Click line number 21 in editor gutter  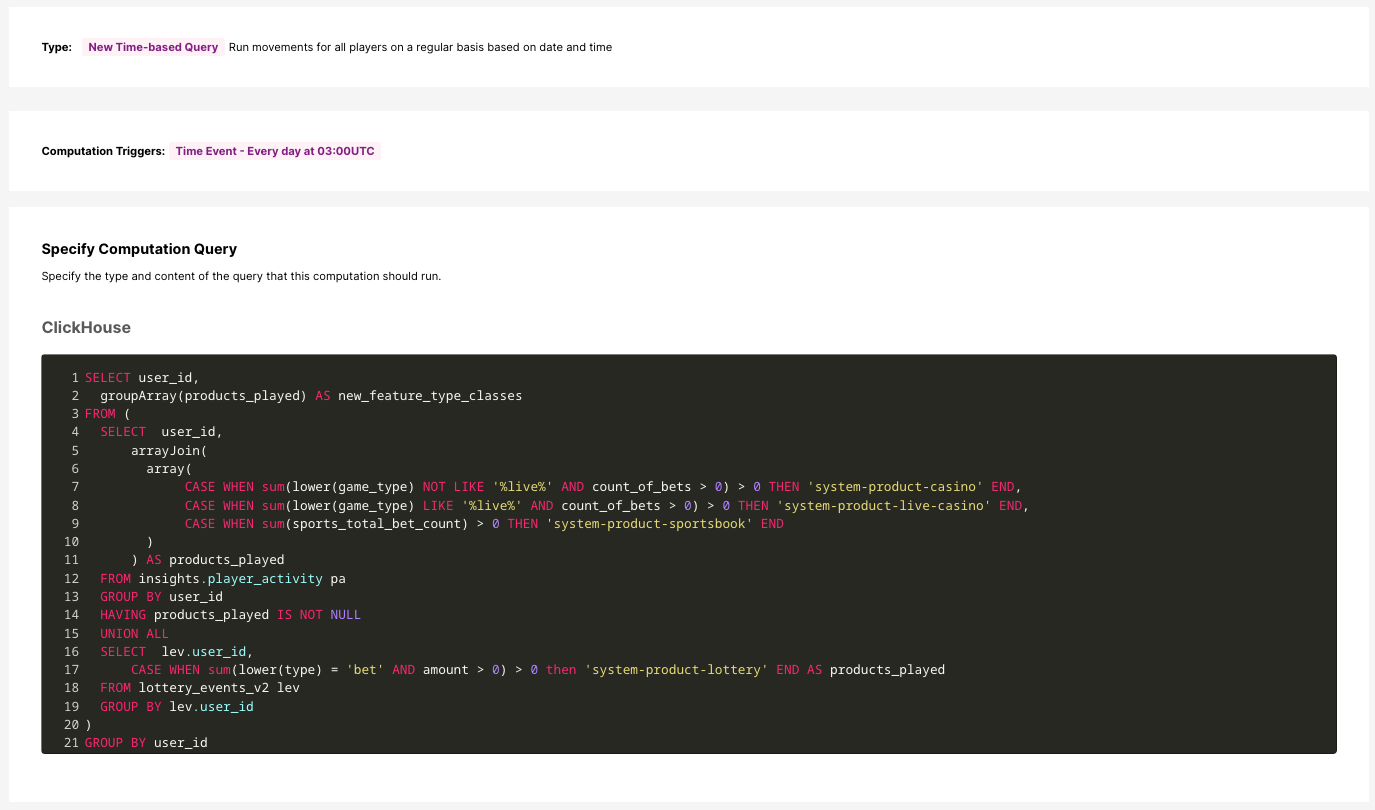[70, 743]
